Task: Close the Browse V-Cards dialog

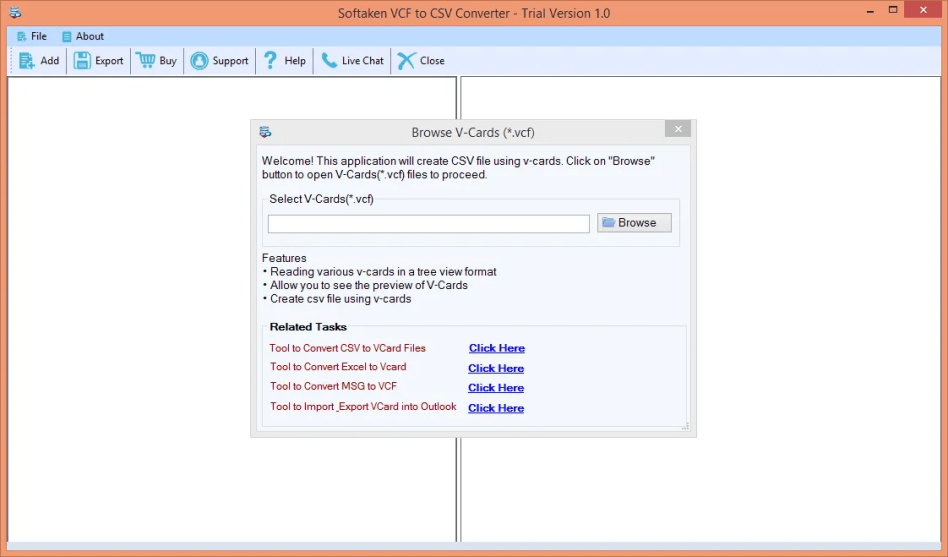Action: (x=678, y=129)
